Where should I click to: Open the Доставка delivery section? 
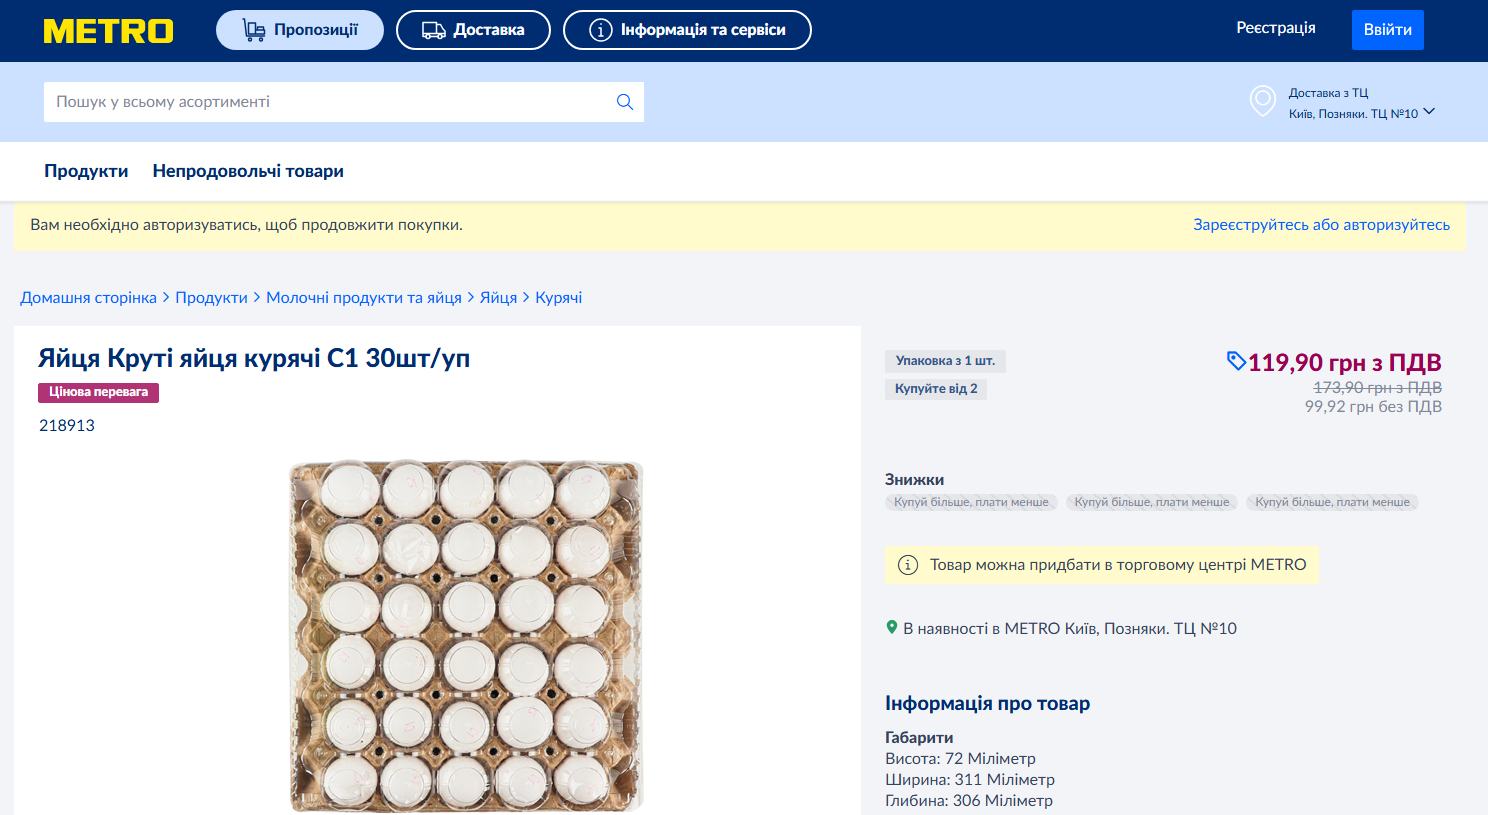coord(473,30)
